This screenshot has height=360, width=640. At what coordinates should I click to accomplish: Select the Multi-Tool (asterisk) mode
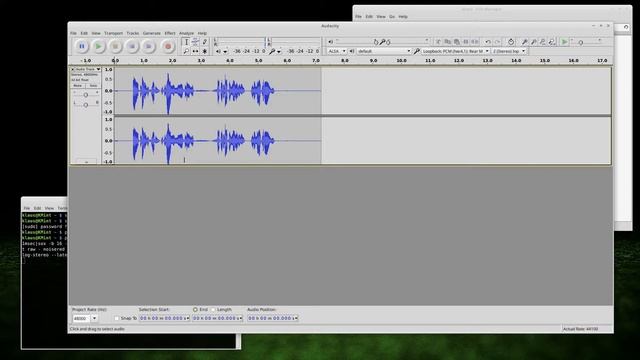point(205,51)
